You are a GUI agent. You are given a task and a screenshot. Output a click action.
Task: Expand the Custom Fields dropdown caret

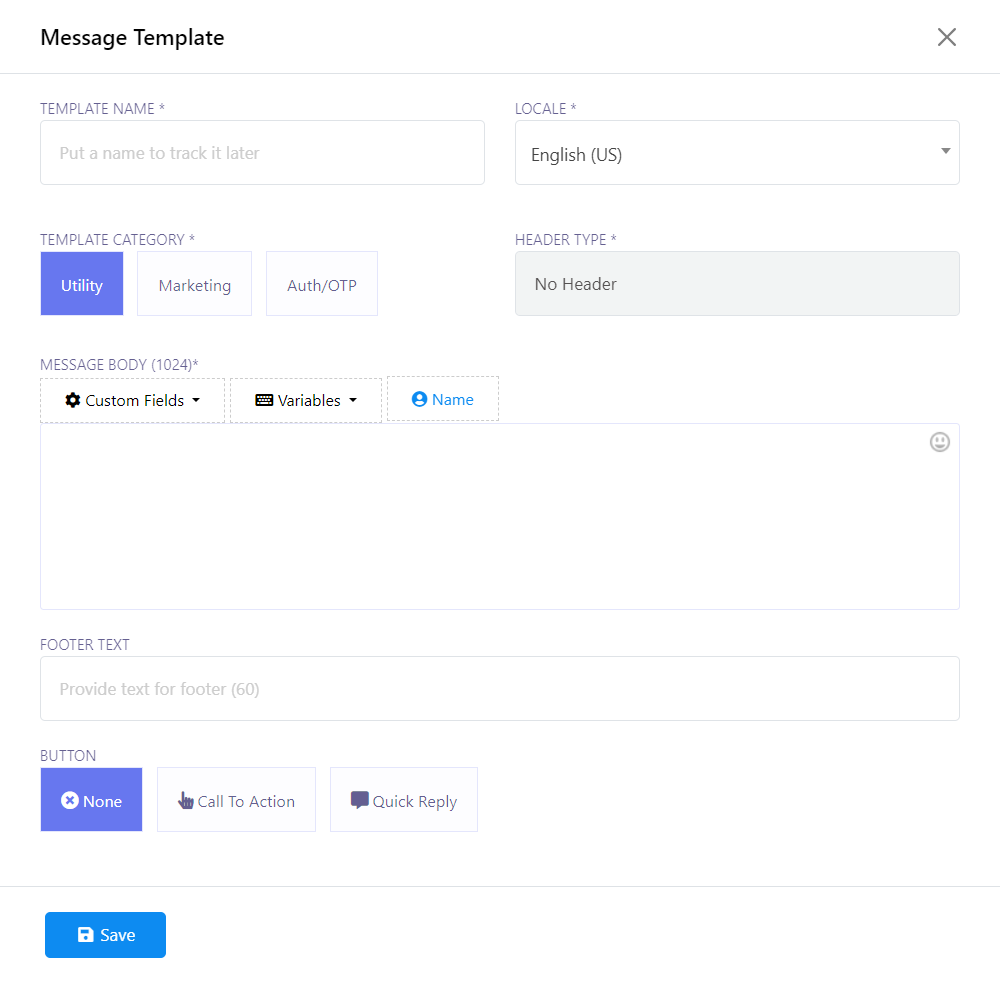pyautogui.click(x=196, y=400)
